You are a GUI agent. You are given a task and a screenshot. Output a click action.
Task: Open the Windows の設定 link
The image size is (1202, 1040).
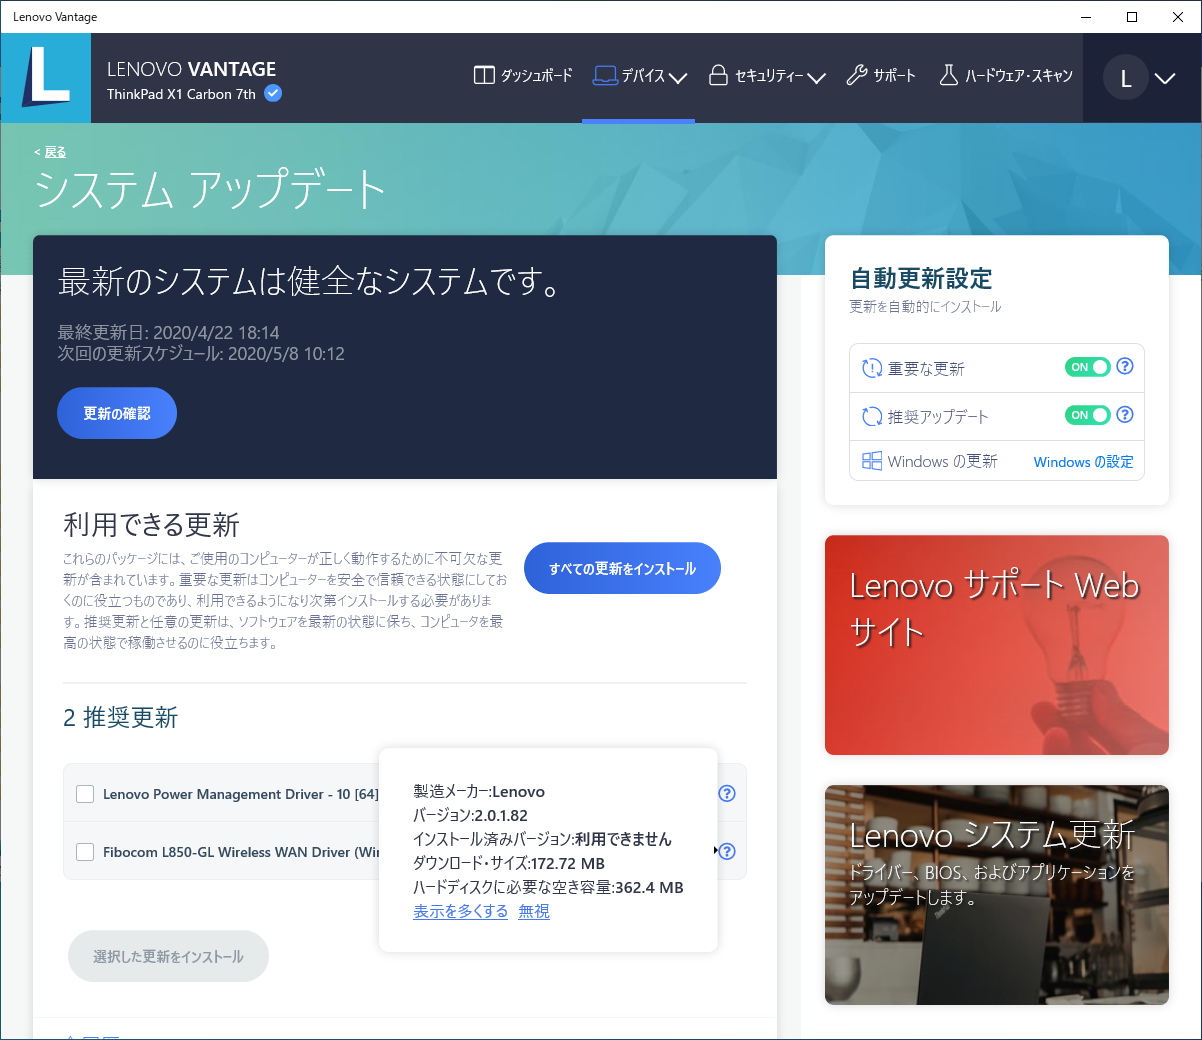(1084, 462)
